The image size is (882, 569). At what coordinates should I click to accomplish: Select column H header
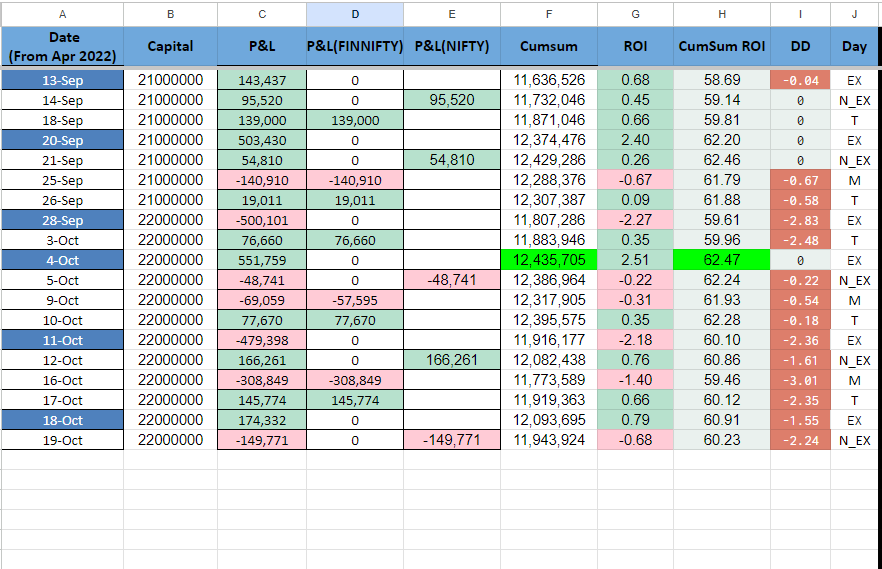pyautogui.click(x=722, y=14)
